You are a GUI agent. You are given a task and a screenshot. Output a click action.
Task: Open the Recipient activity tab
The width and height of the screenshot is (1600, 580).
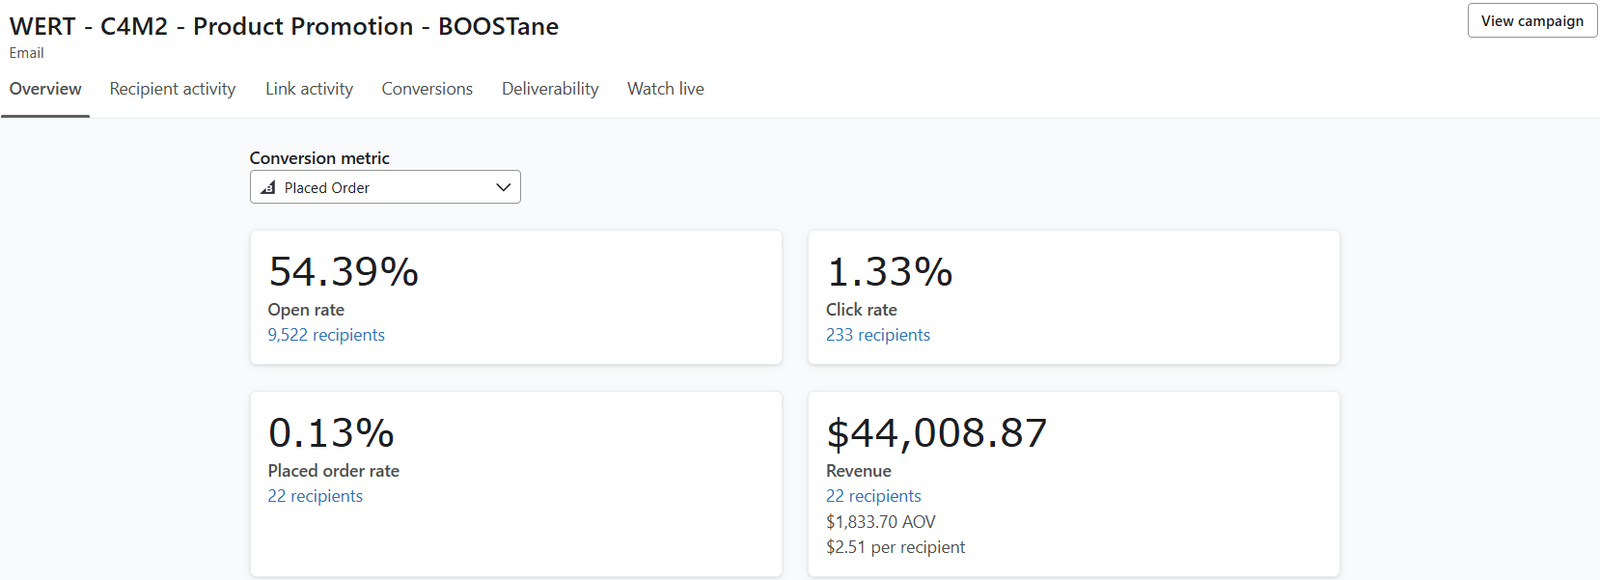(x=173, y=89)
